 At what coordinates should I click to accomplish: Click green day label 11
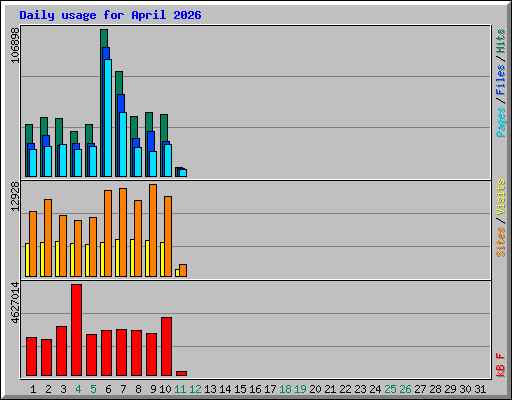pos(180,389)
